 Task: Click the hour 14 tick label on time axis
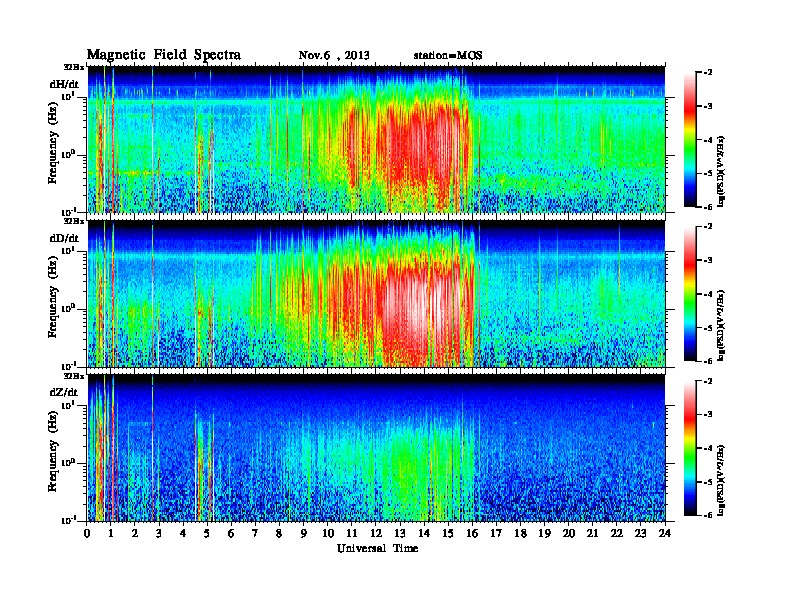click(424, 533)
